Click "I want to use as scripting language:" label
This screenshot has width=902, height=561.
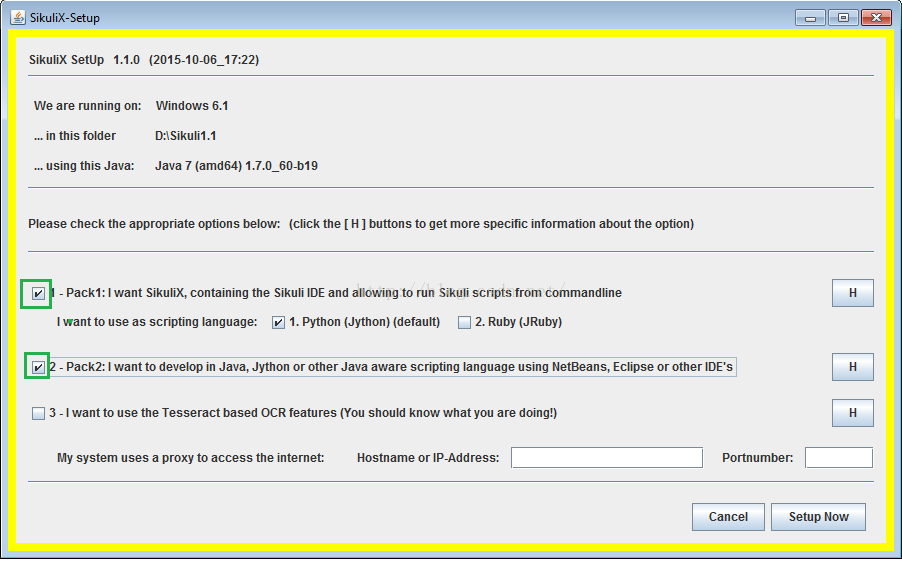[x=157, y=322]
